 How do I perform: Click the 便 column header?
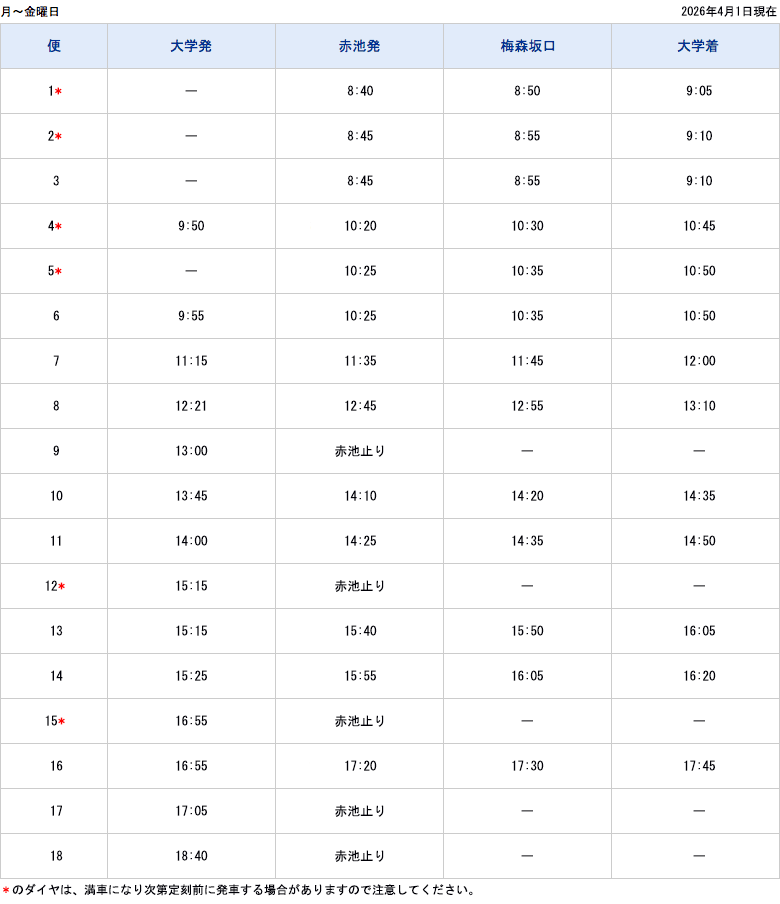point(54,46)
